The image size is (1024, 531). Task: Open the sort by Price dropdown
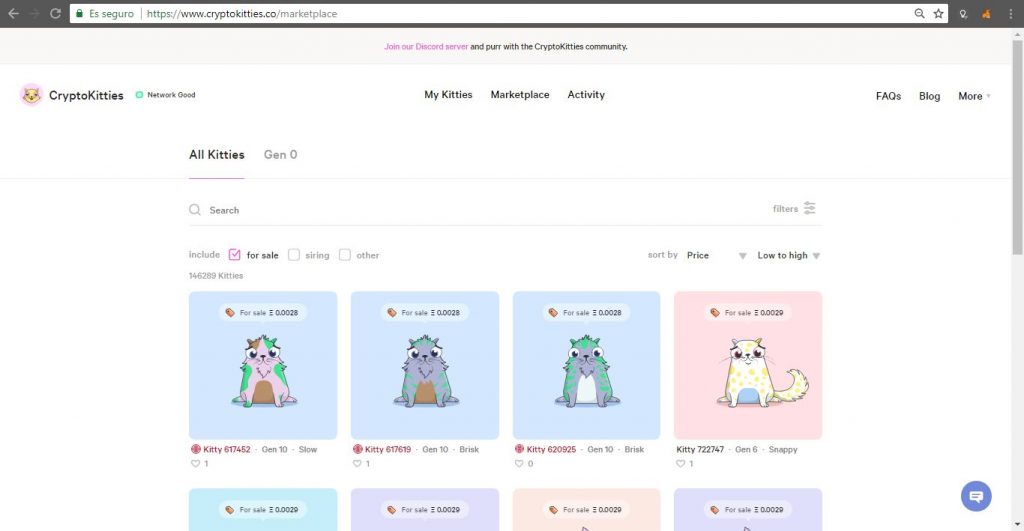coord(716,255)
